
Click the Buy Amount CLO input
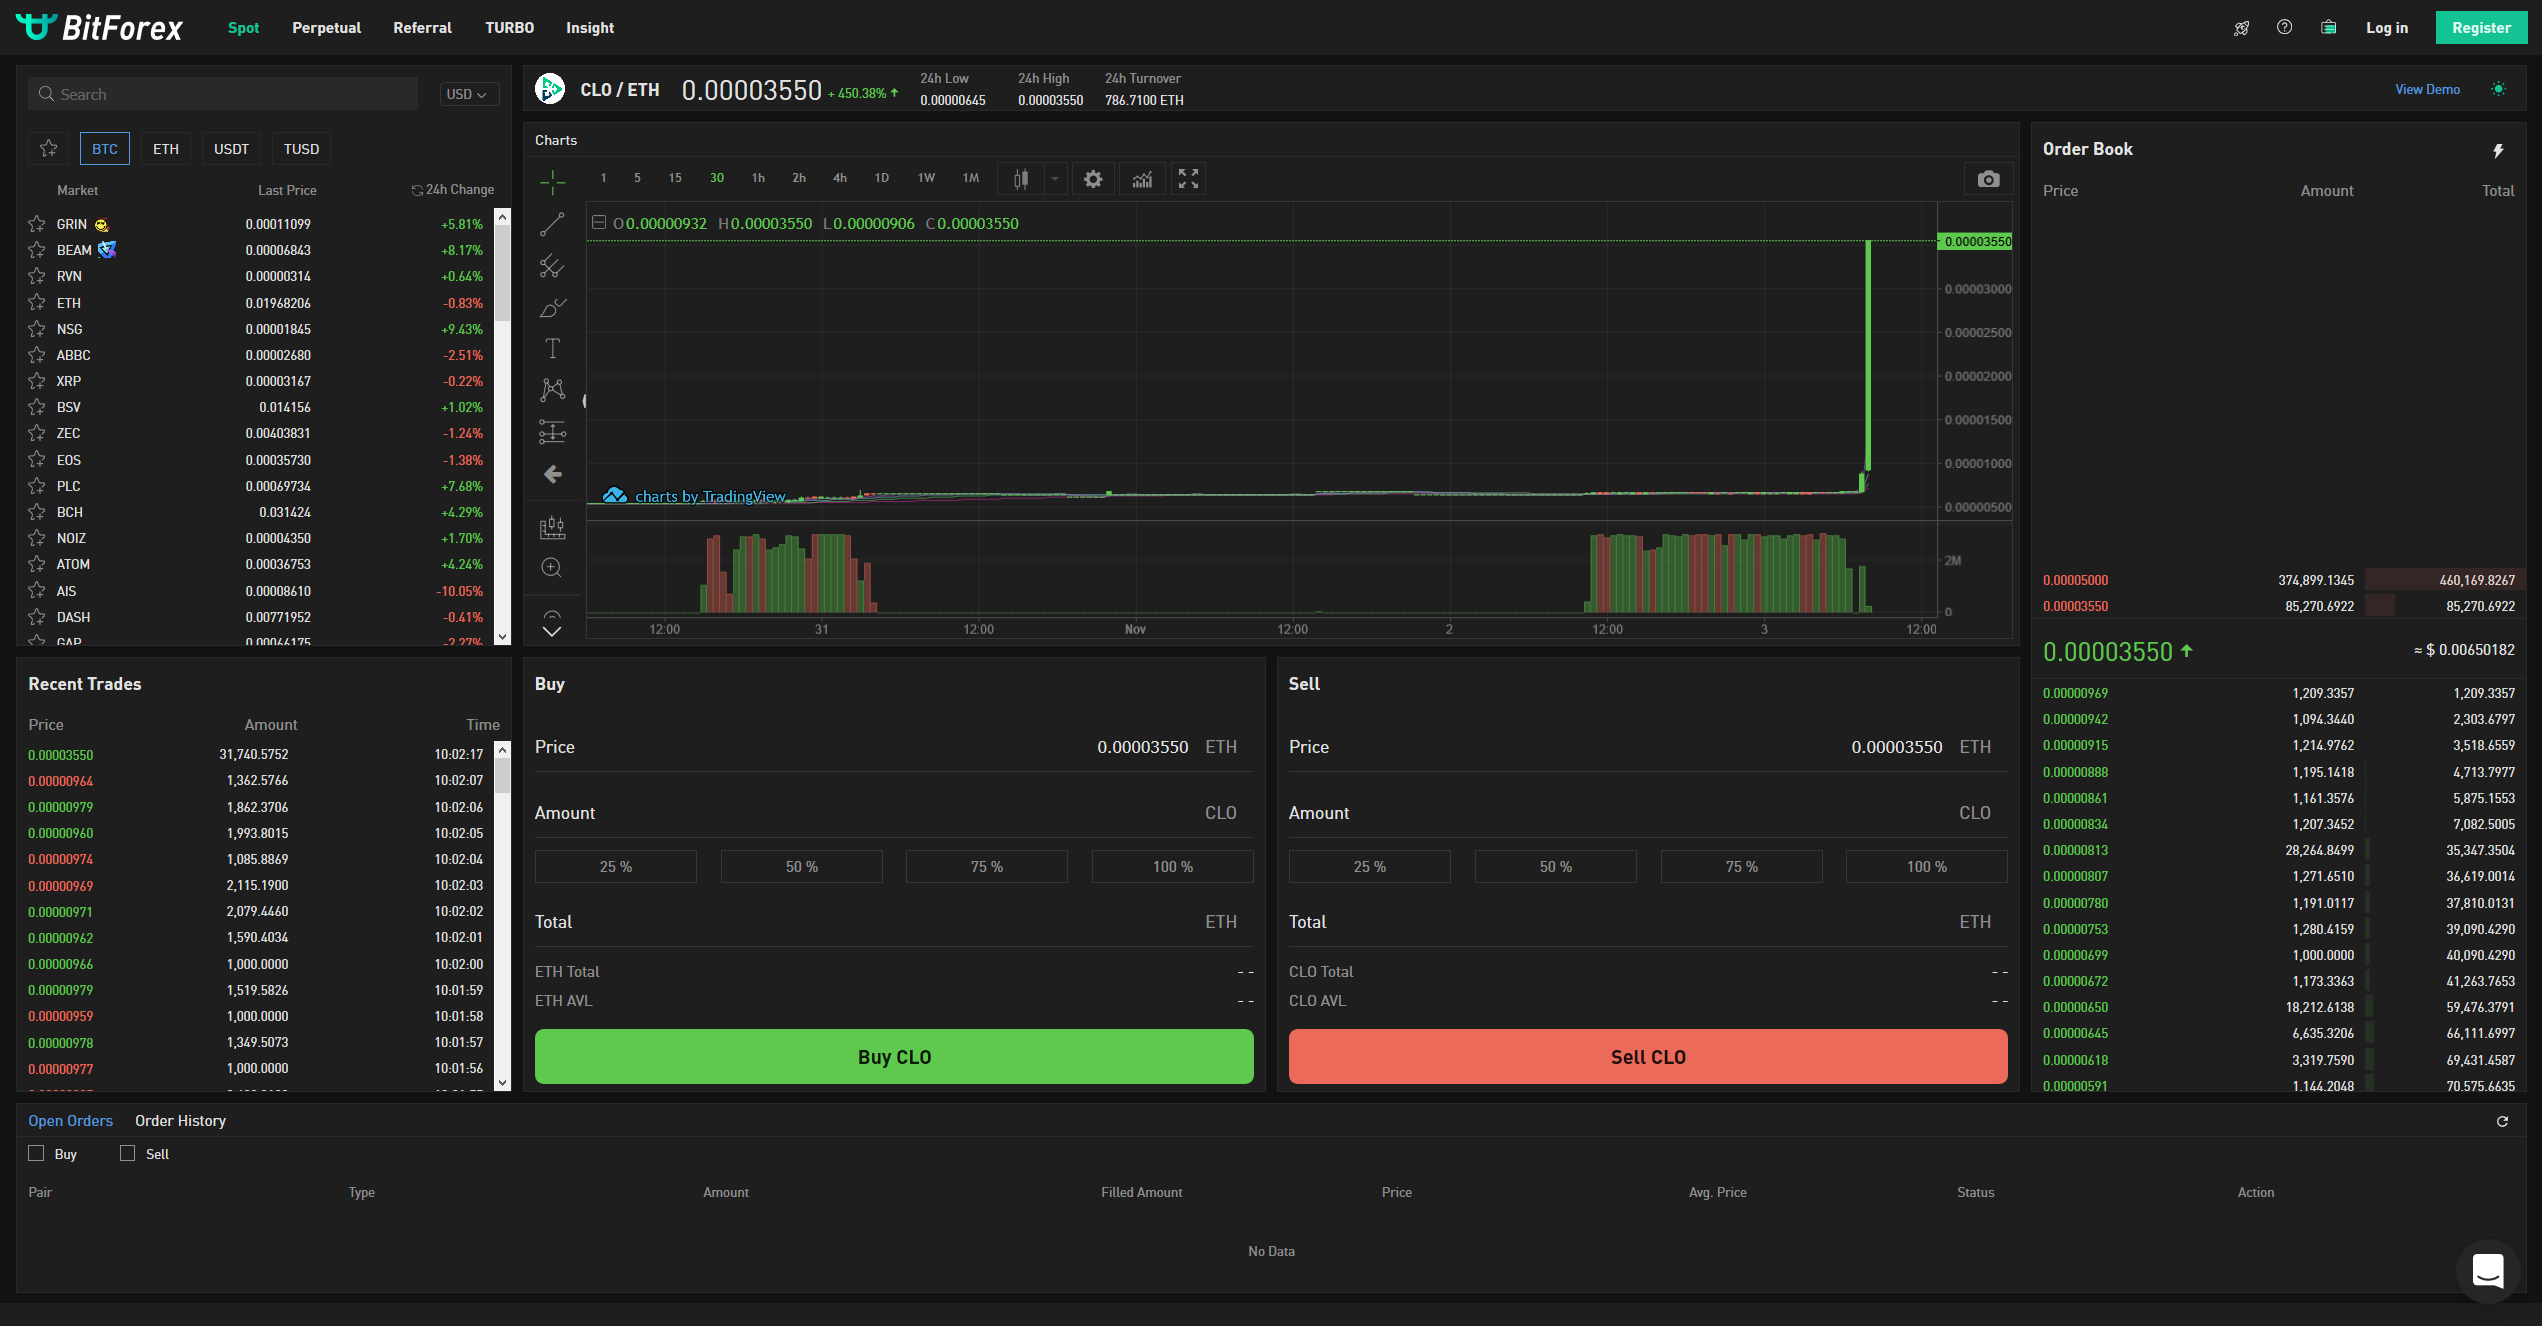[894, 813]
